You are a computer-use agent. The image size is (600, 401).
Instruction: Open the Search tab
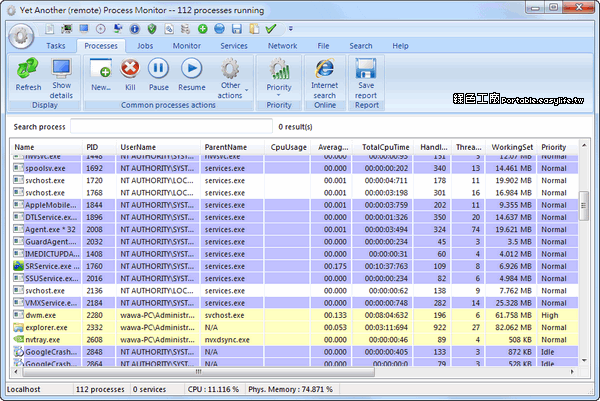(x=360, y=46)
